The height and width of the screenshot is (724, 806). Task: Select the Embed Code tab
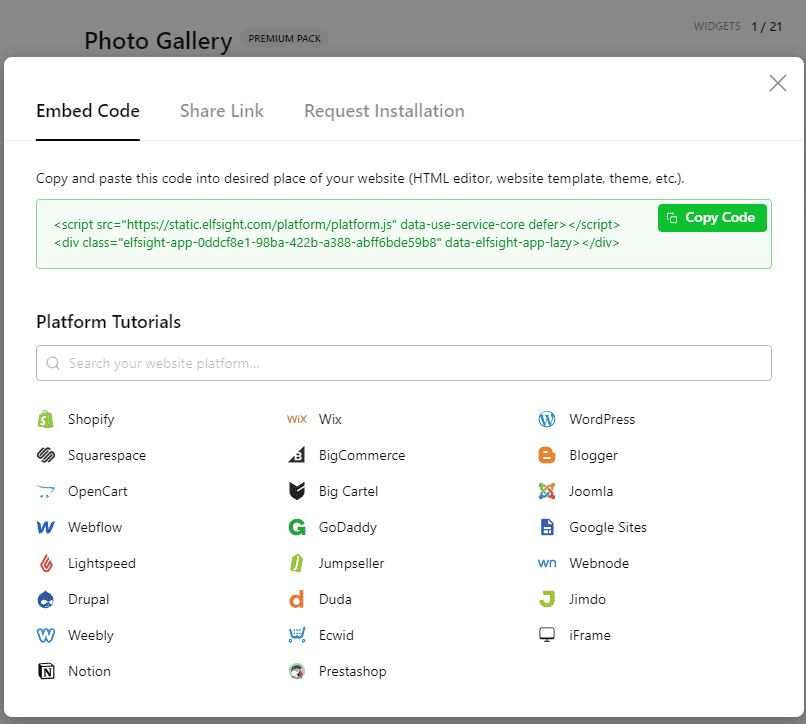pos(88,111)
